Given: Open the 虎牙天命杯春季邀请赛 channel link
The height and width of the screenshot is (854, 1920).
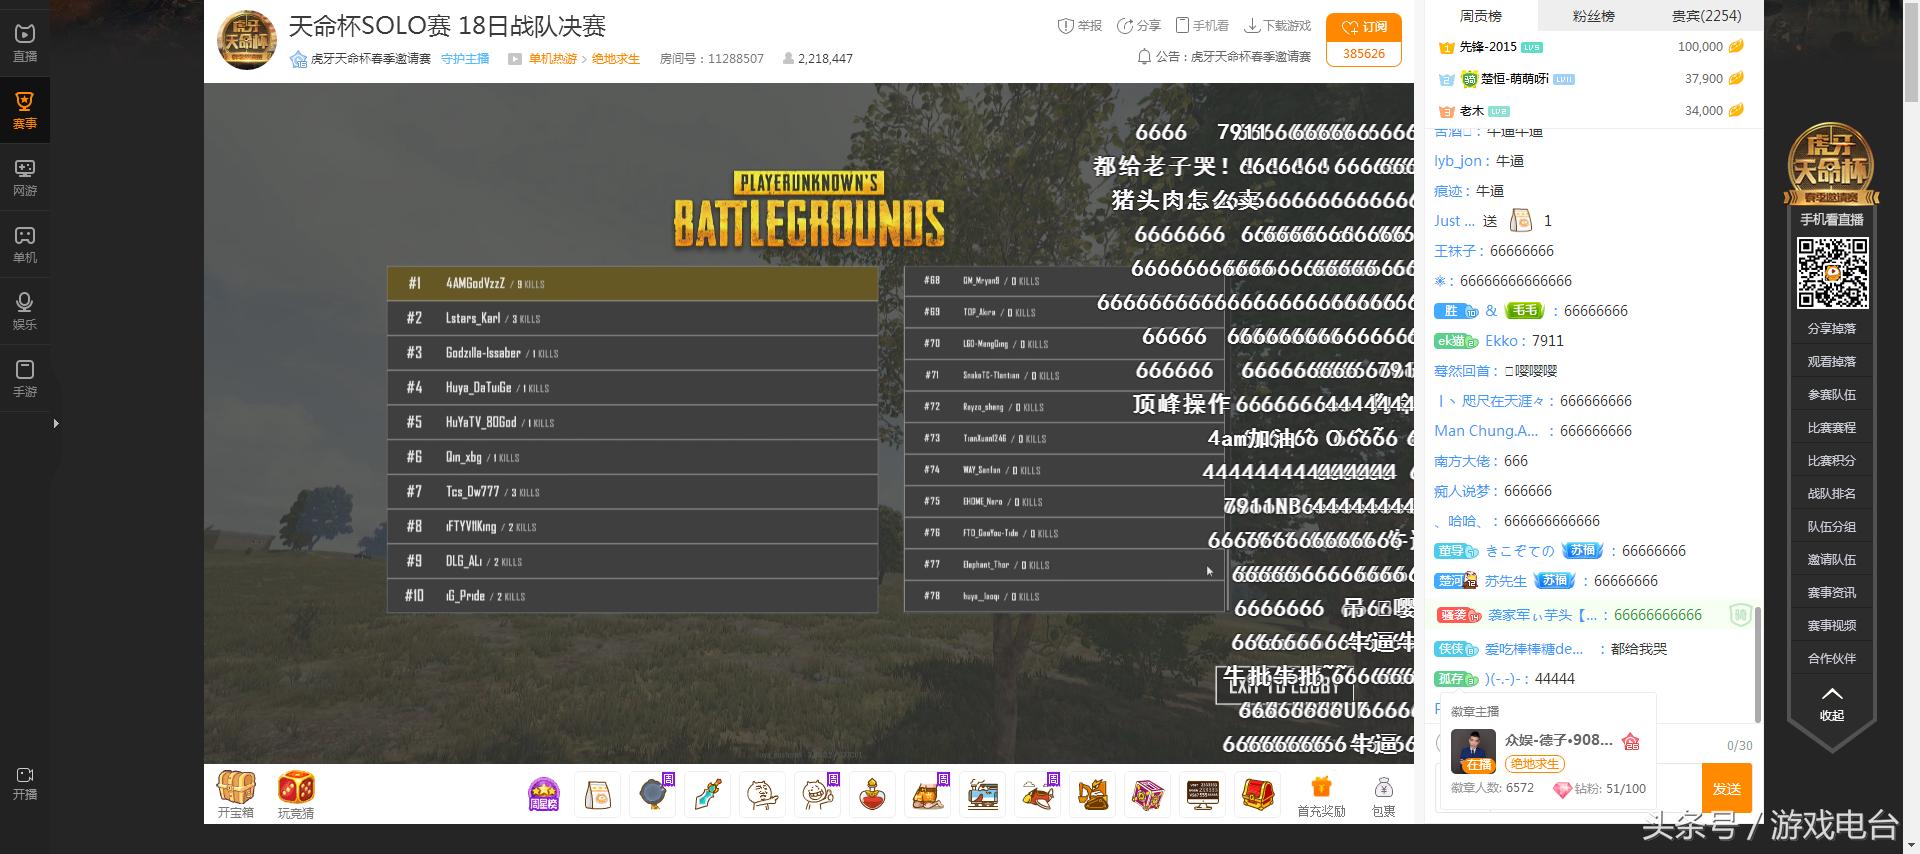Looking at the screenshot, I should 370,59.
